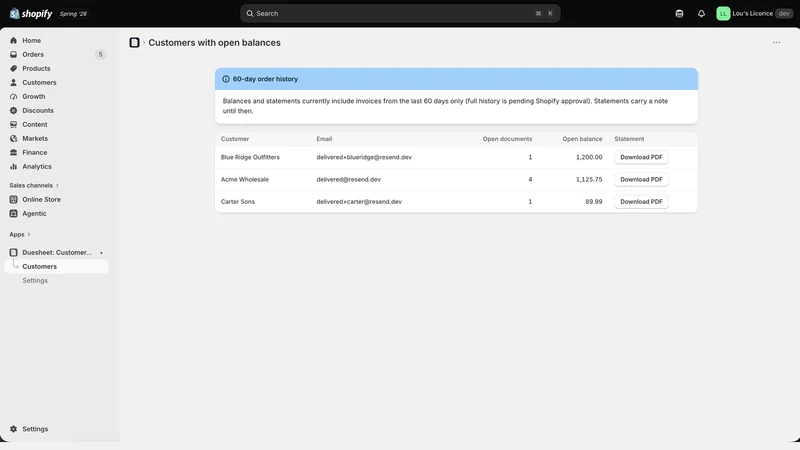Open the Markets globe icon
800x450 pixels.
(13, 139)
